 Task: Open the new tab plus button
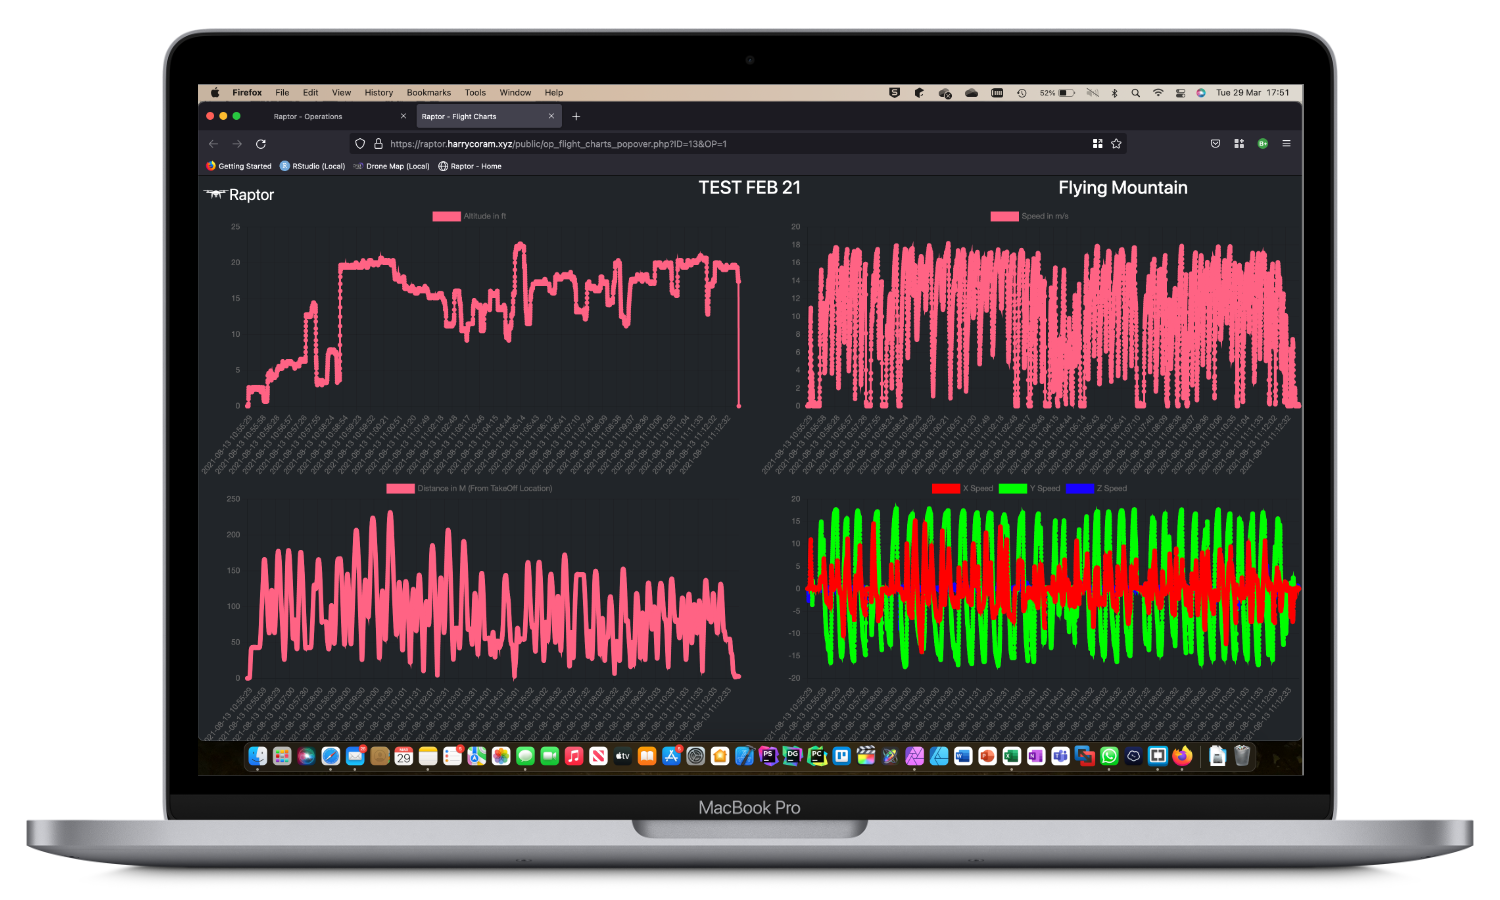point(576,117)
